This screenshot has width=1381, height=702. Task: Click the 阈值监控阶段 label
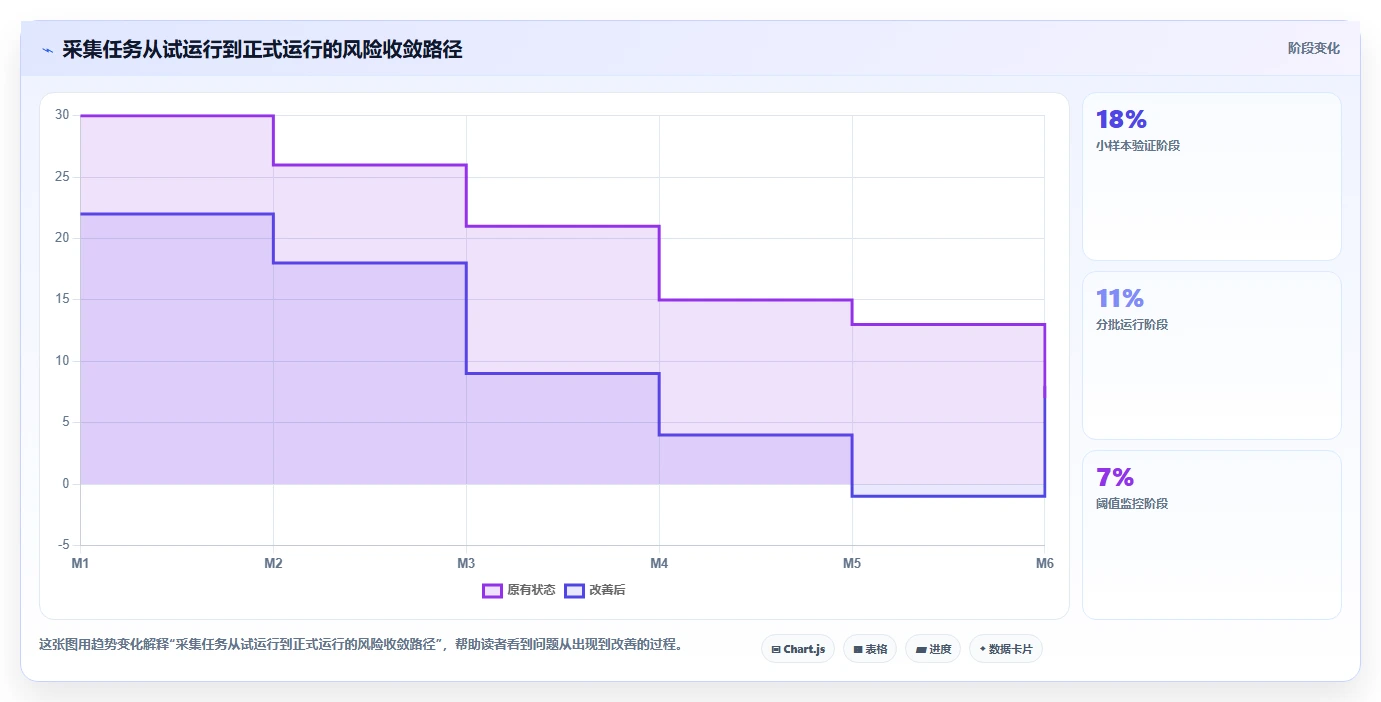click(1132, 504)
